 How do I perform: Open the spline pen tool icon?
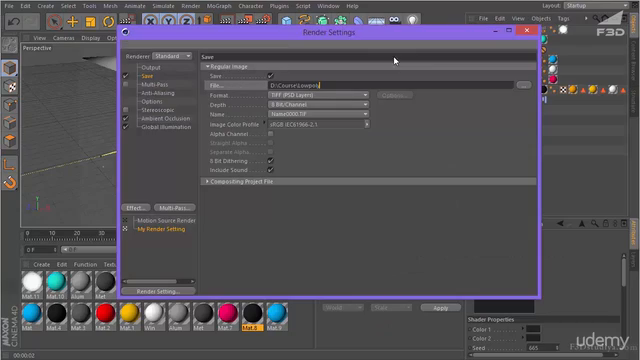[304, 20]
